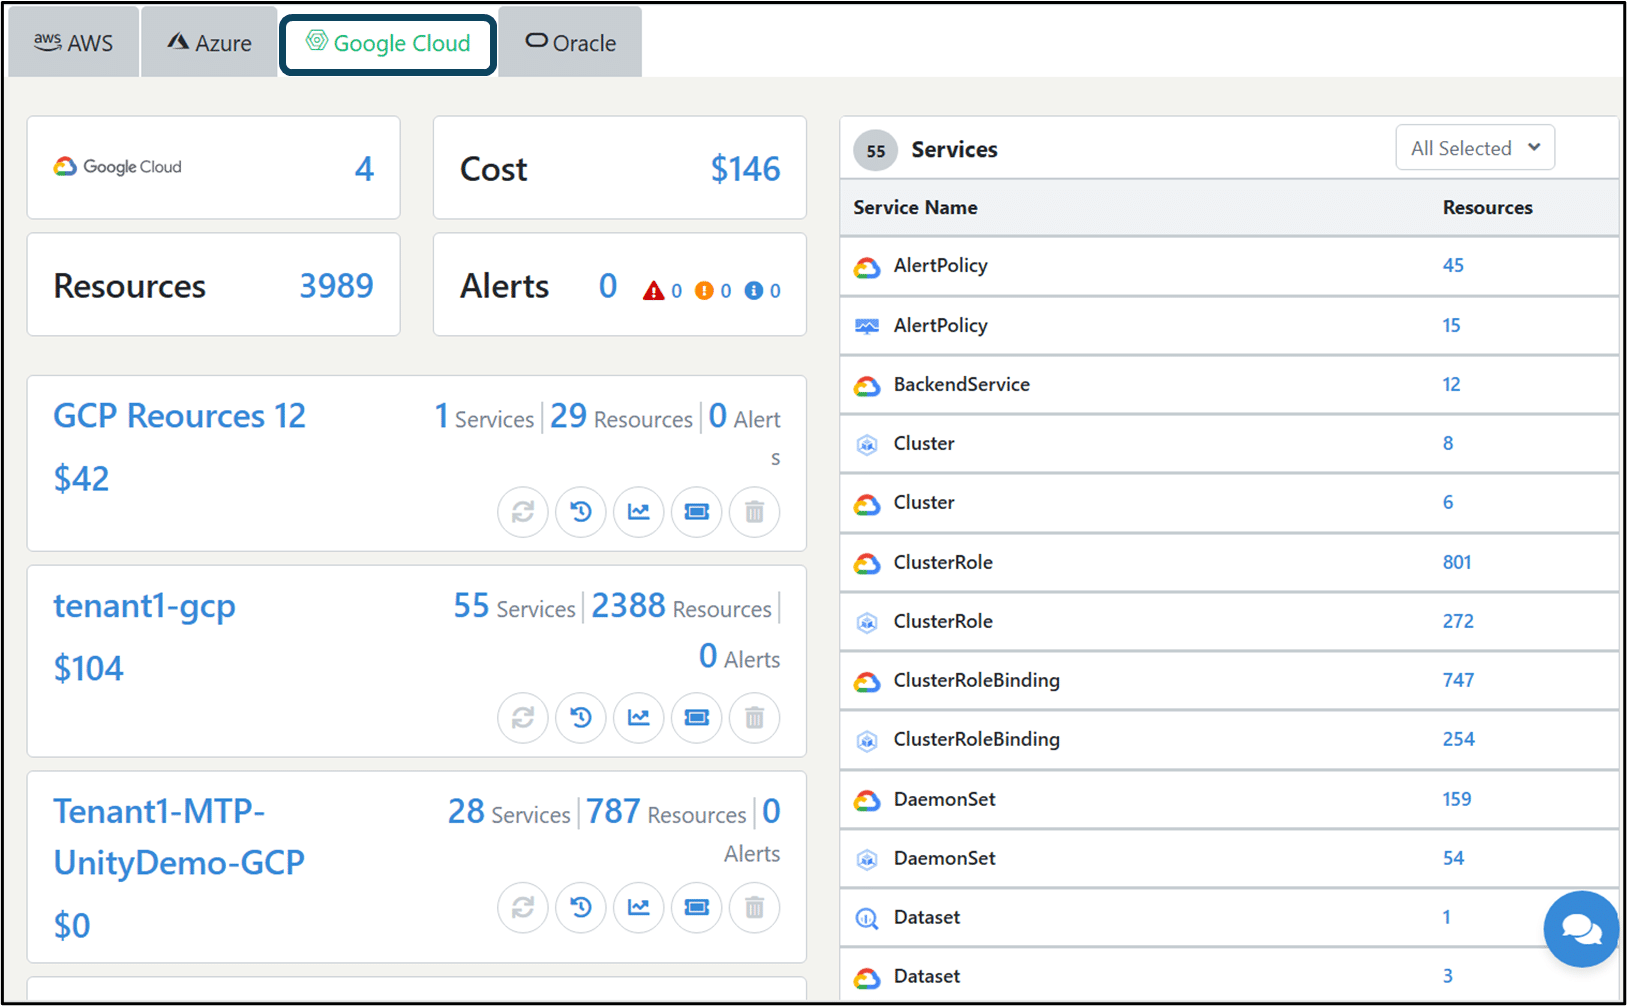Click 12 resources for BackendService
1627x1006 pixels.
tap(1451, 384)
